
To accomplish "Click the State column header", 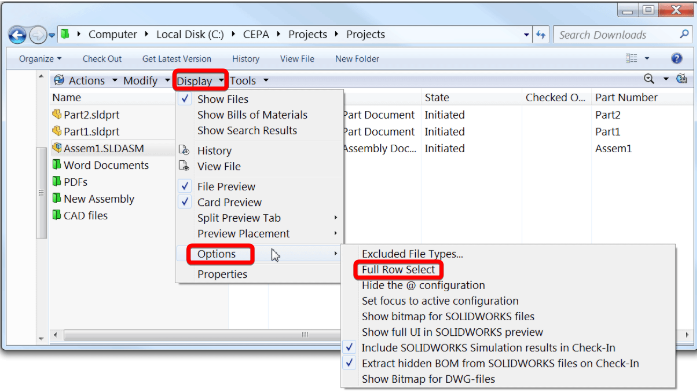I will point(437,97).
